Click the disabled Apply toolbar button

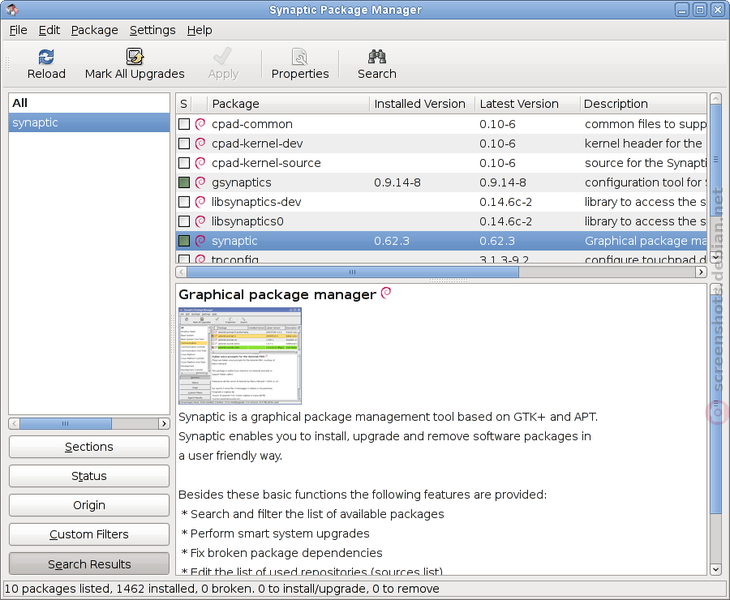(x=223, y=64)
